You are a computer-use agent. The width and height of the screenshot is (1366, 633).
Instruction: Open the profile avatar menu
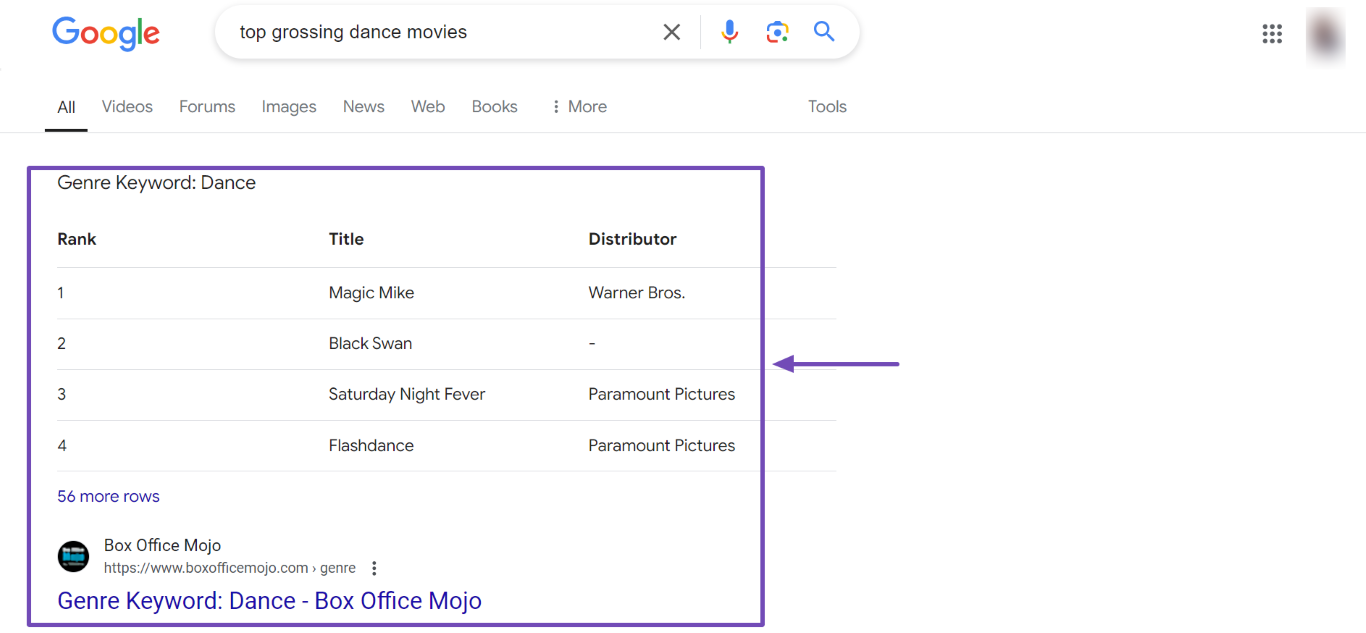[1326, 35]
